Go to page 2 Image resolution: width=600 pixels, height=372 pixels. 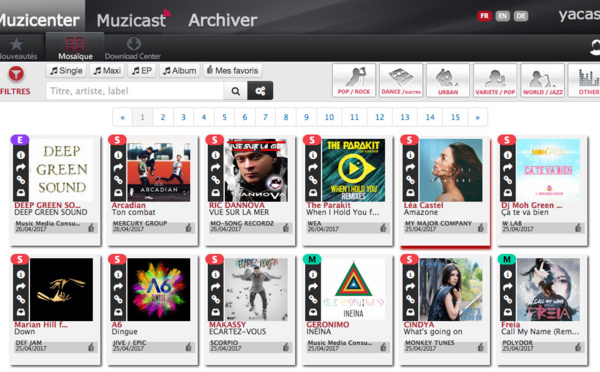coord(163,117)
